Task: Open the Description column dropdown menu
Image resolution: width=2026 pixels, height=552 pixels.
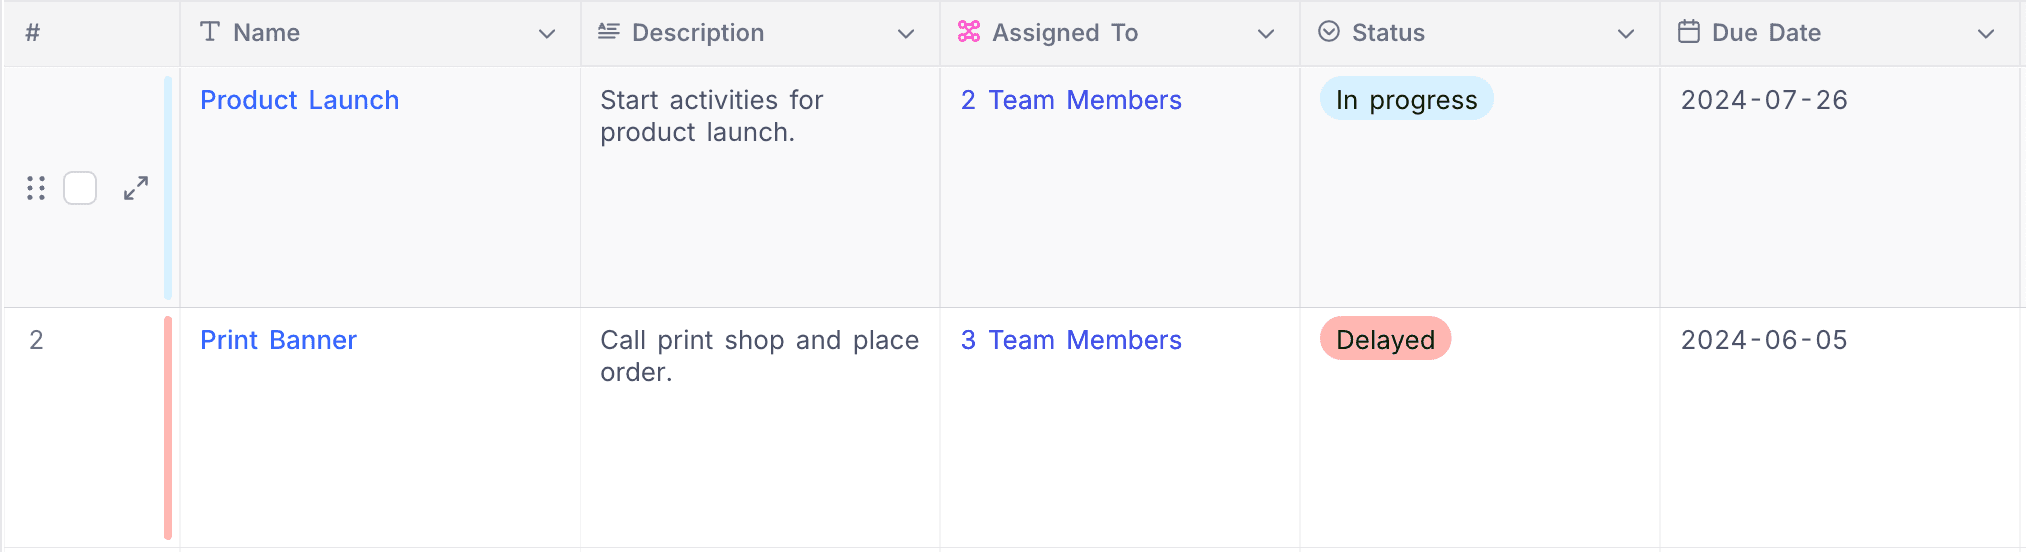Action: [x=906, y=34]
